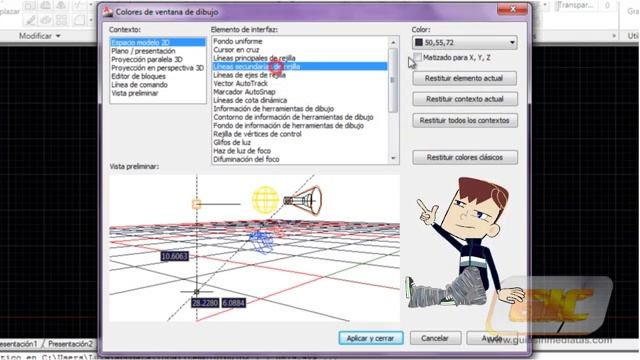The height and width of the screenshot is (360, 640).
Task: Choose 'Líneas de cota dinámica' element
Action: [x=250, y=100]
